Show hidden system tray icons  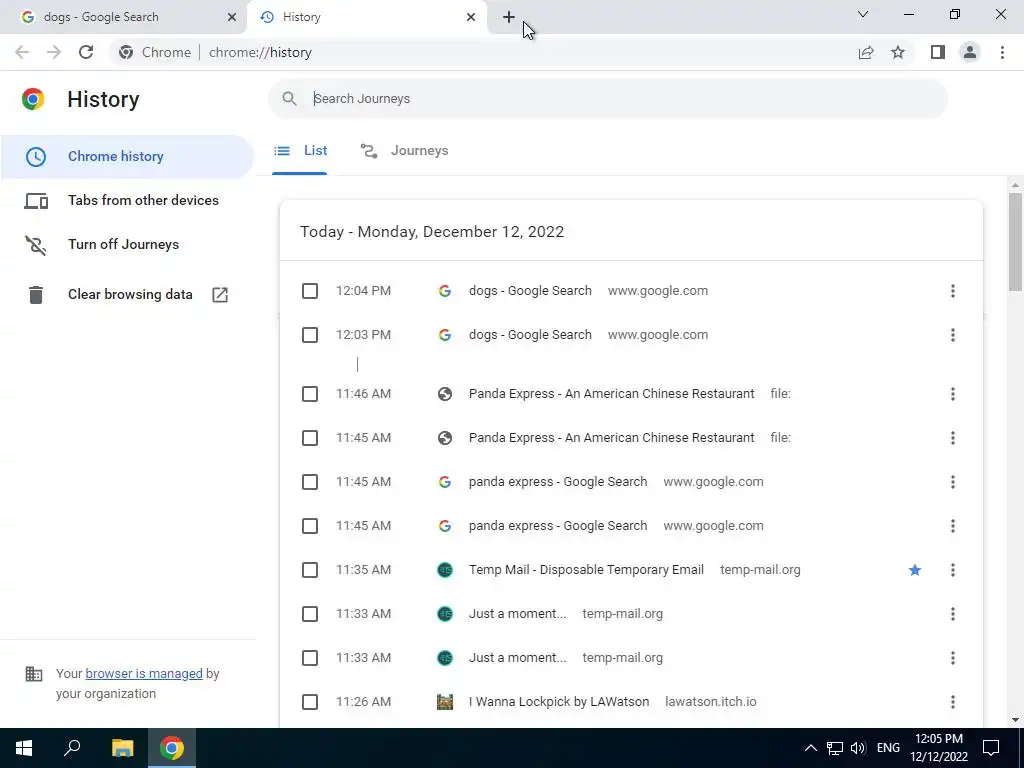click(x=810, y=748)
